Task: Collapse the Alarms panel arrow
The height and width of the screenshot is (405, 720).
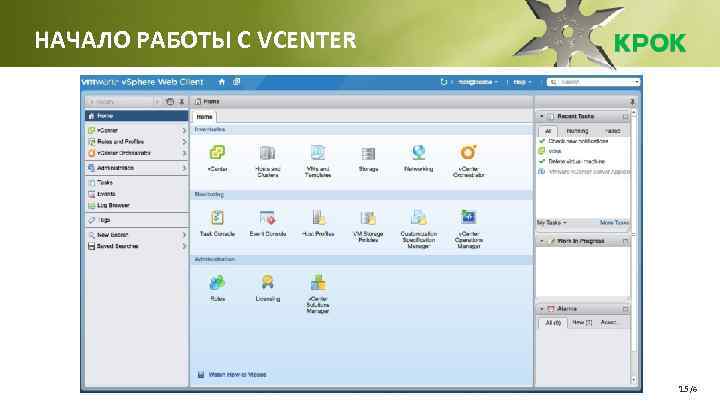Action: click(x=542, y=309)
